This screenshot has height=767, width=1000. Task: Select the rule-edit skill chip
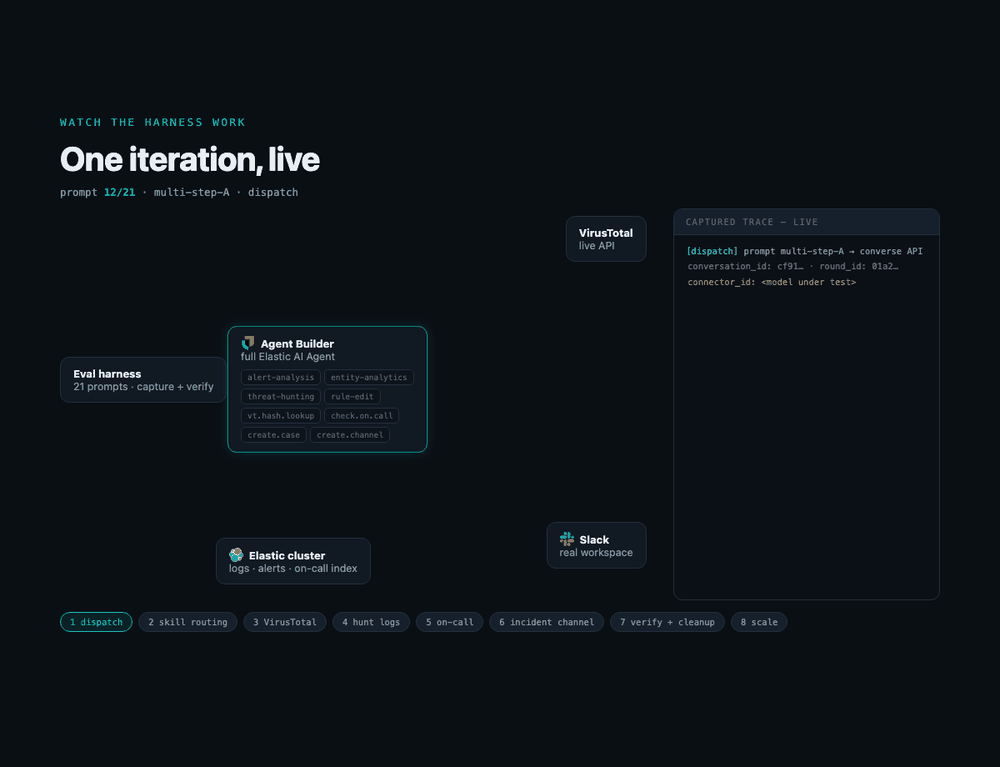coord(352,397)
